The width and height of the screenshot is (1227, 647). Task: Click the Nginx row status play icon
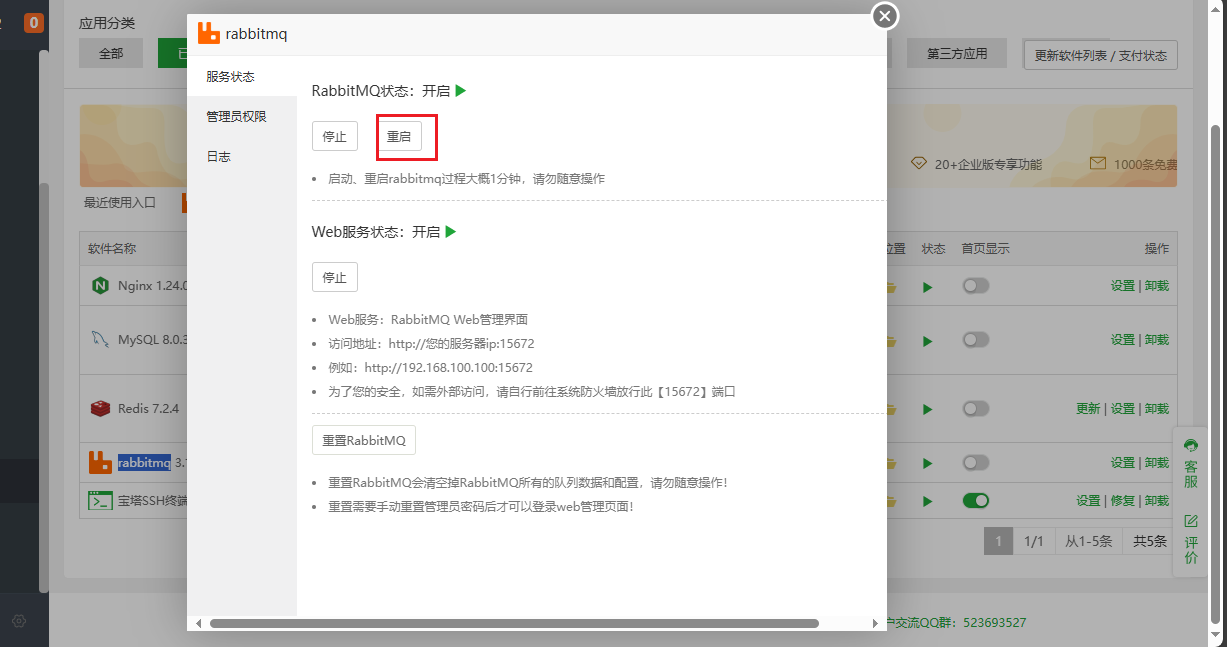click(928, 287)
